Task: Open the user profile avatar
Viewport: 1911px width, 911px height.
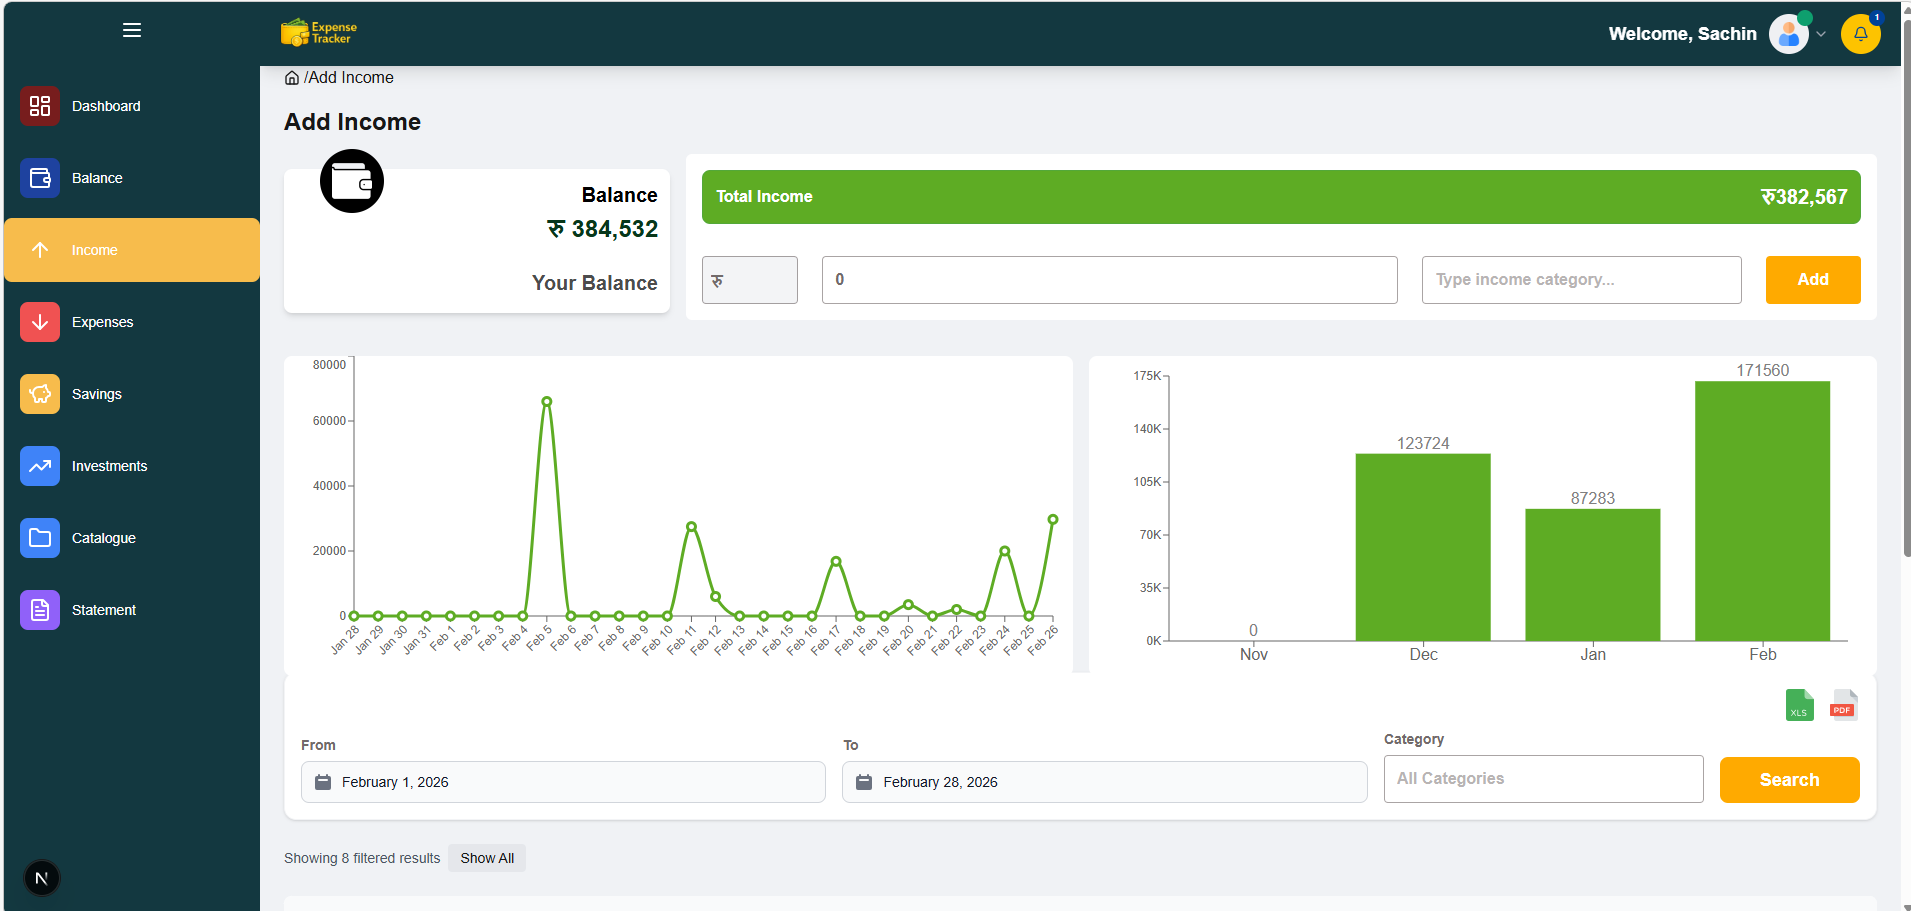Action: 1789,34
